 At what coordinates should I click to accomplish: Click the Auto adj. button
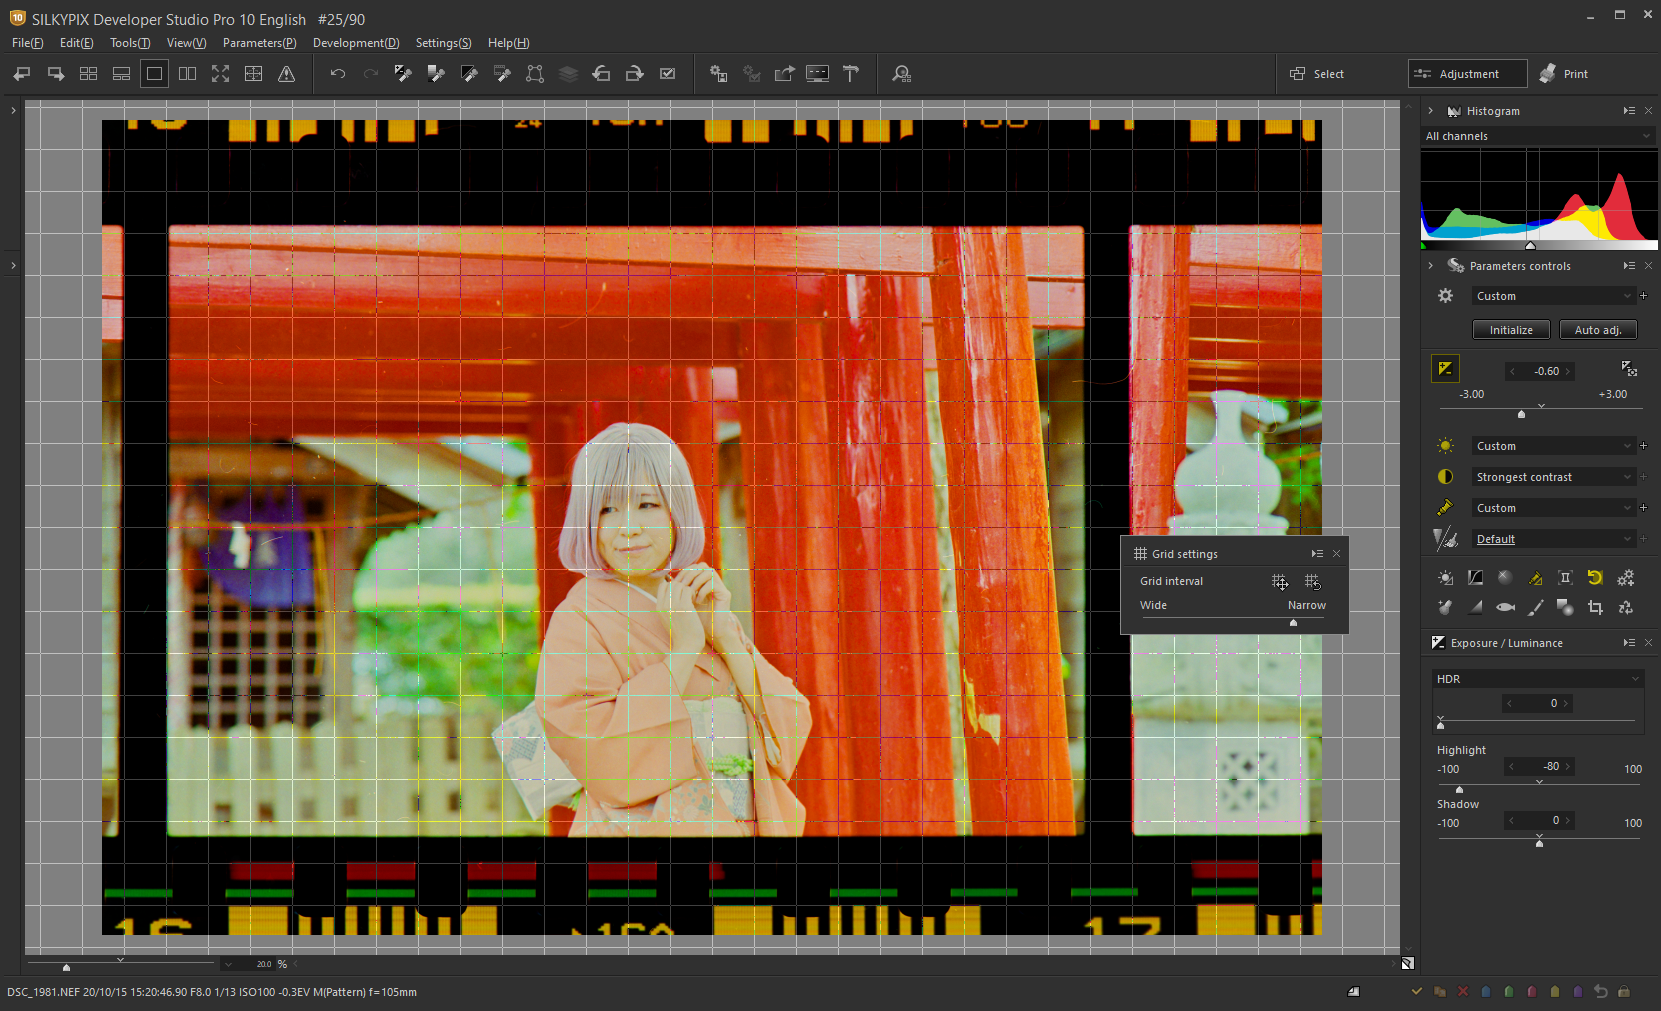(x=1597, y=330)
